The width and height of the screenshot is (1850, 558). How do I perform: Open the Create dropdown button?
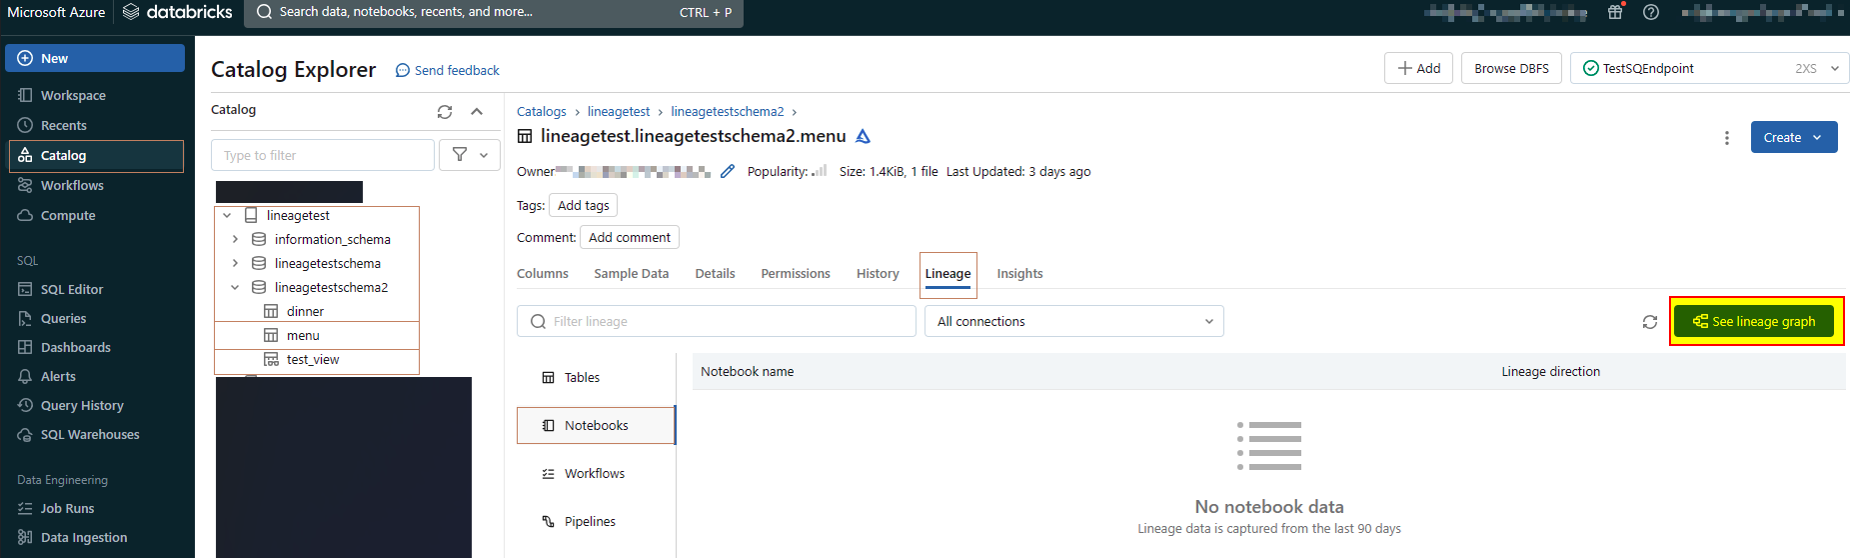(x=1794, y=137)
